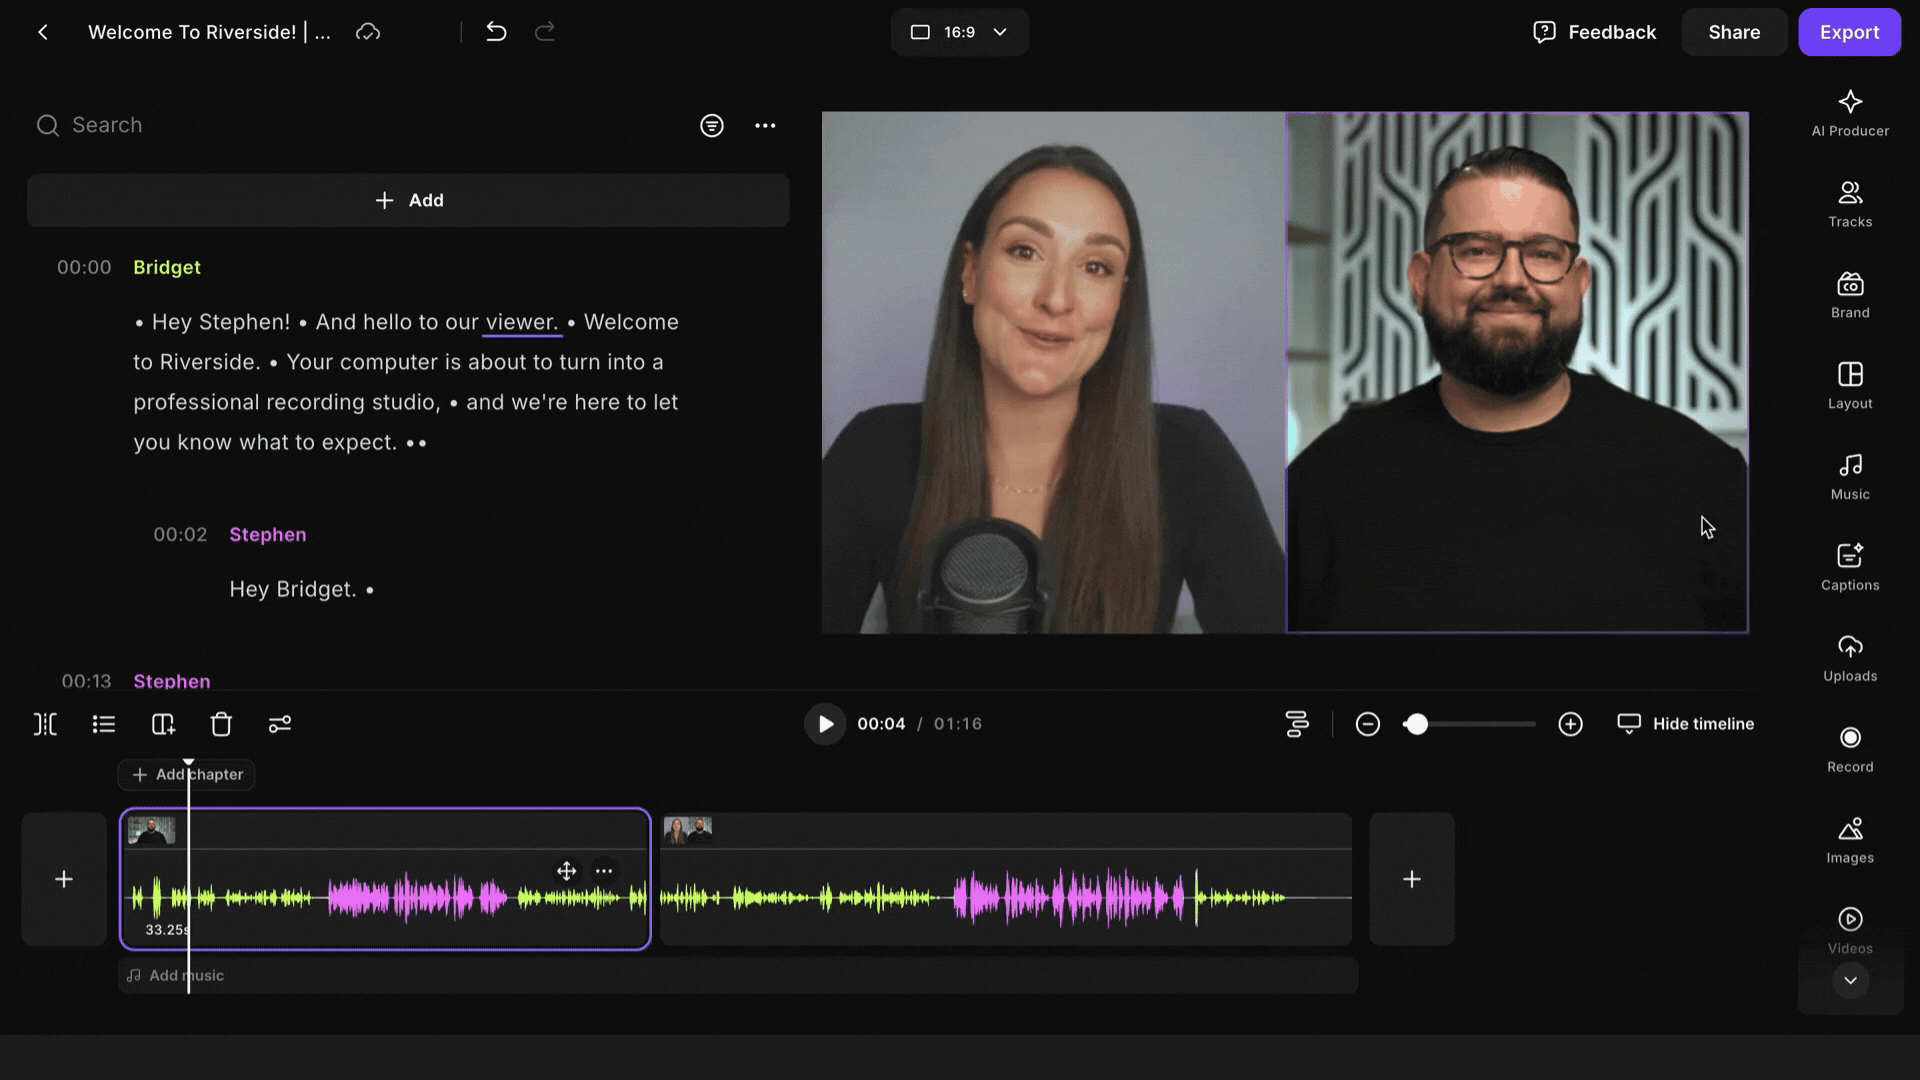Toggle the transcript filter icon

[x=711, y=125]
